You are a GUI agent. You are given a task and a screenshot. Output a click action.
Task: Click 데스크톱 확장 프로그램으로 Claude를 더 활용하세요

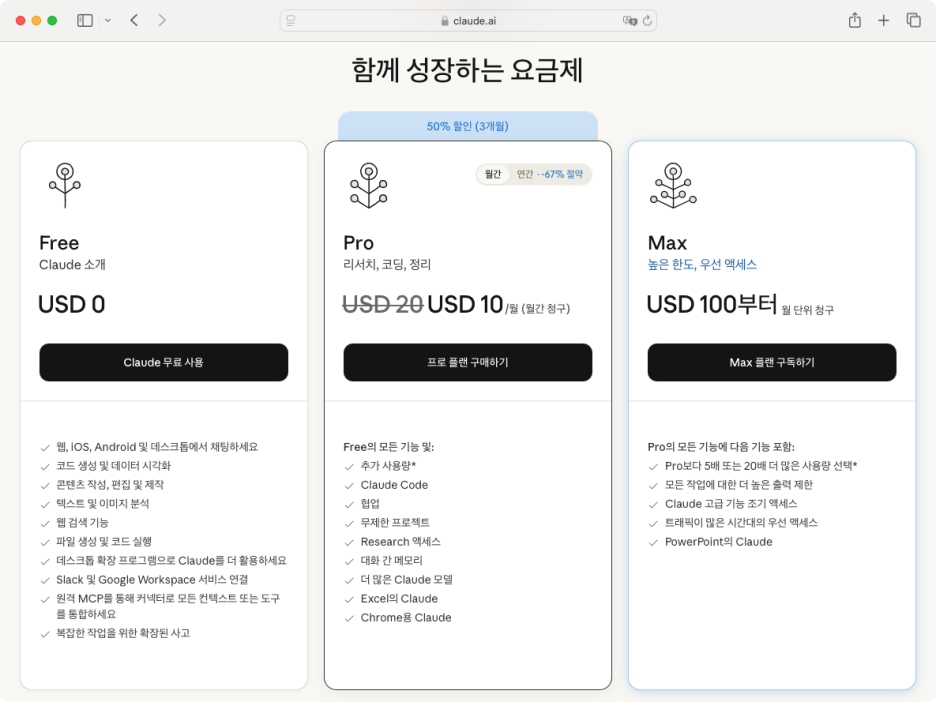[171, 561]
